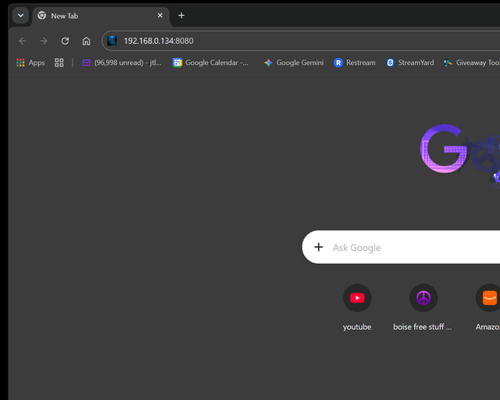Select the New Tab tab
Viewport: 500px width, 400px height.
(100, 16)
